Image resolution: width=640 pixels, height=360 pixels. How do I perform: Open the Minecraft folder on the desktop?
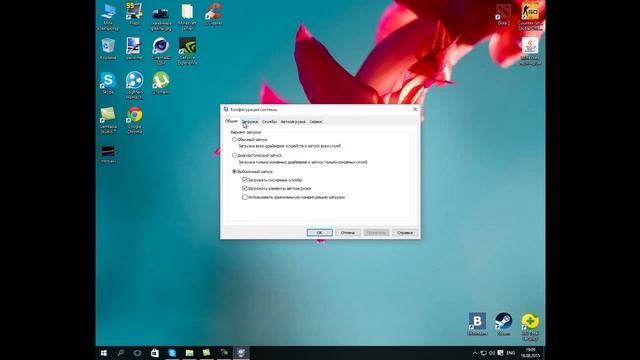(187, 16)
